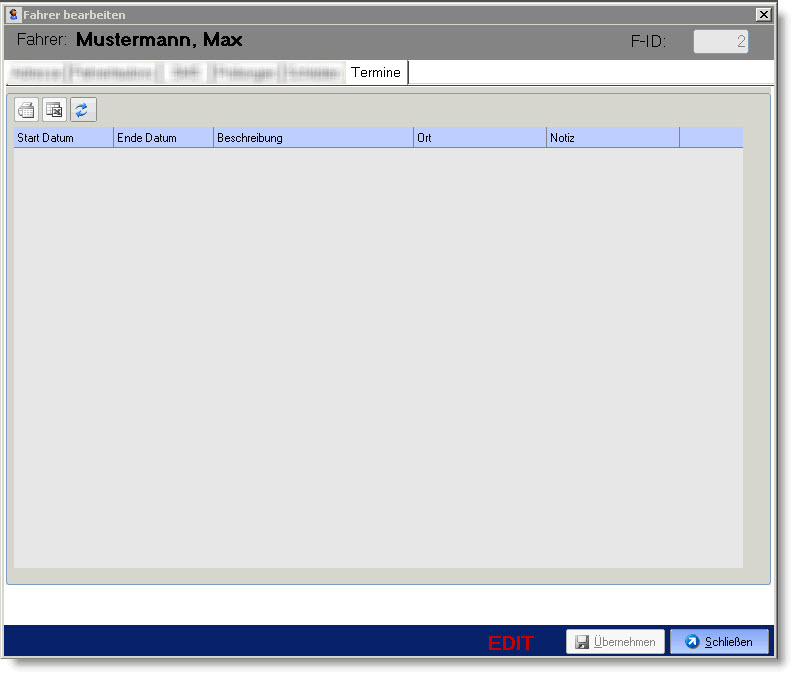Refresh the appointments list
The image size is (794, 675).
point(83,110)
